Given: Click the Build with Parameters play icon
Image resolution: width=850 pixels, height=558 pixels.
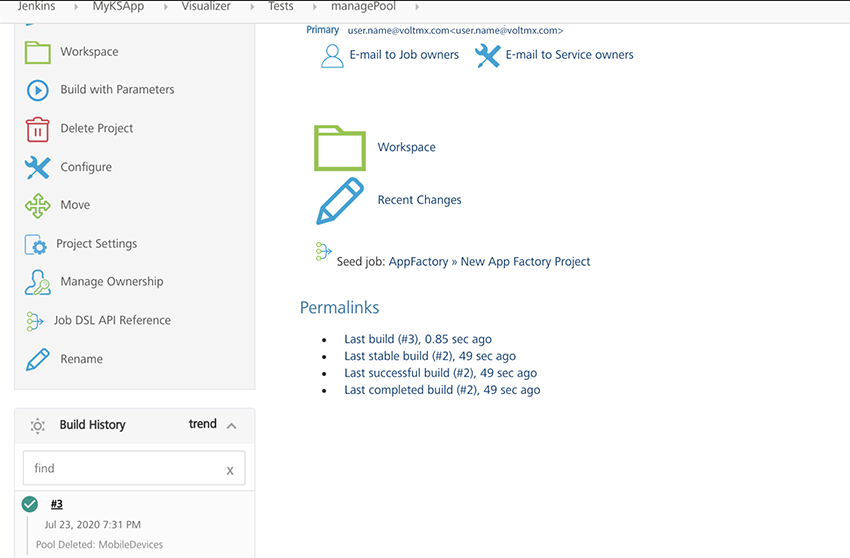Looking at the screenshot, I should pyautogui.click(x=37, y=90).
